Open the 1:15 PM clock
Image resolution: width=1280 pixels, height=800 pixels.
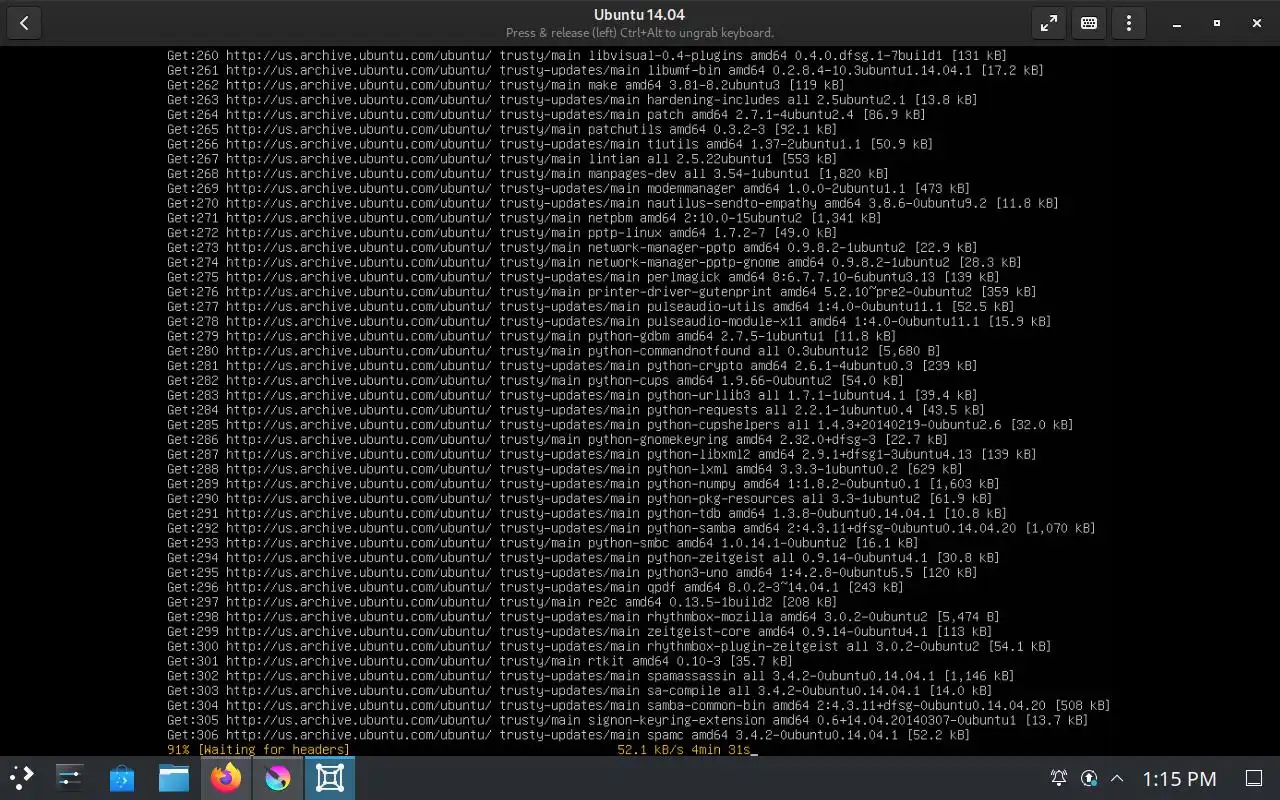pyautogui.click(x=1179, y=778)
